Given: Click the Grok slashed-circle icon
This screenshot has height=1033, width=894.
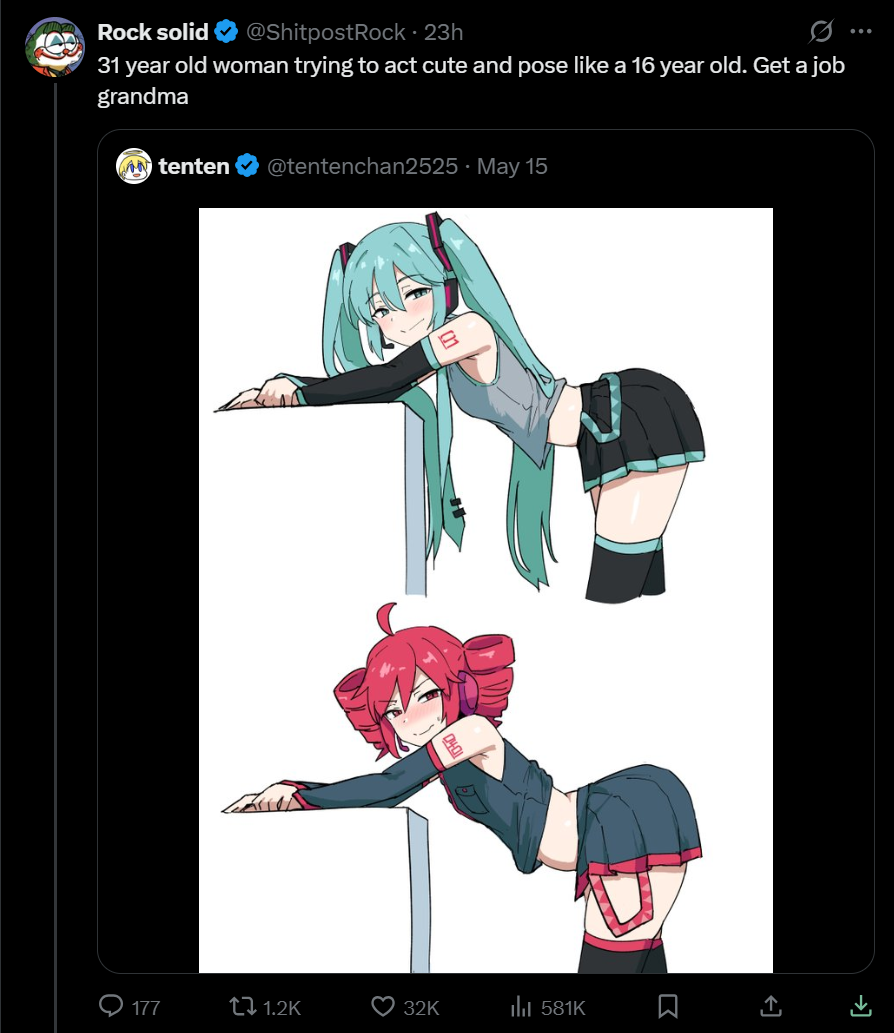Looking at the screenshot, I should [821, 31].
